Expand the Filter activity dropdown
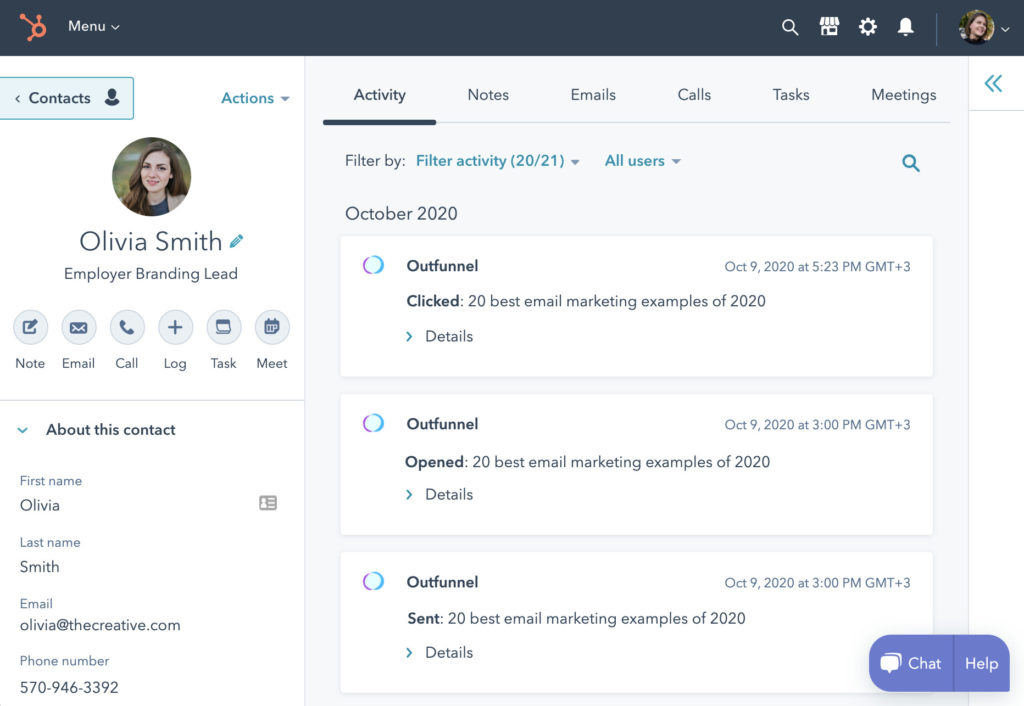This screenshot has height=706, width=1024. [497, 161]
